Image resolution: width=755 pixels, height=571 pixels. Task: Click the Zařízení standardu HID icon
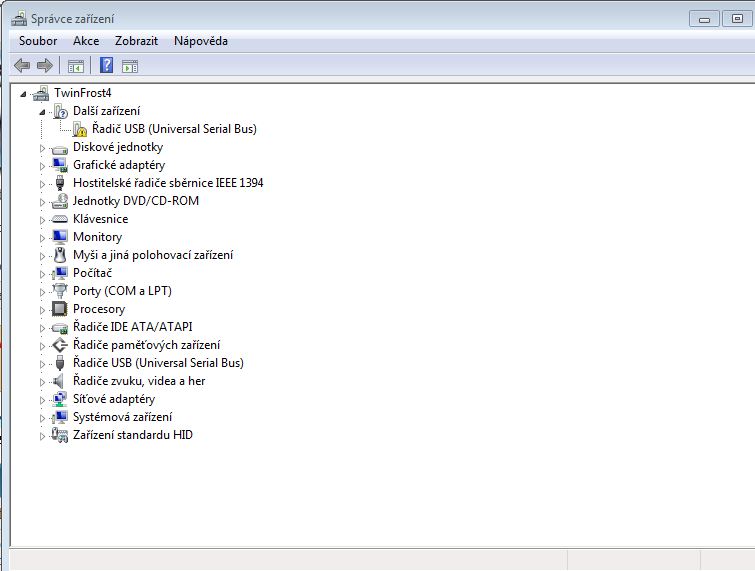click(60, 435)
